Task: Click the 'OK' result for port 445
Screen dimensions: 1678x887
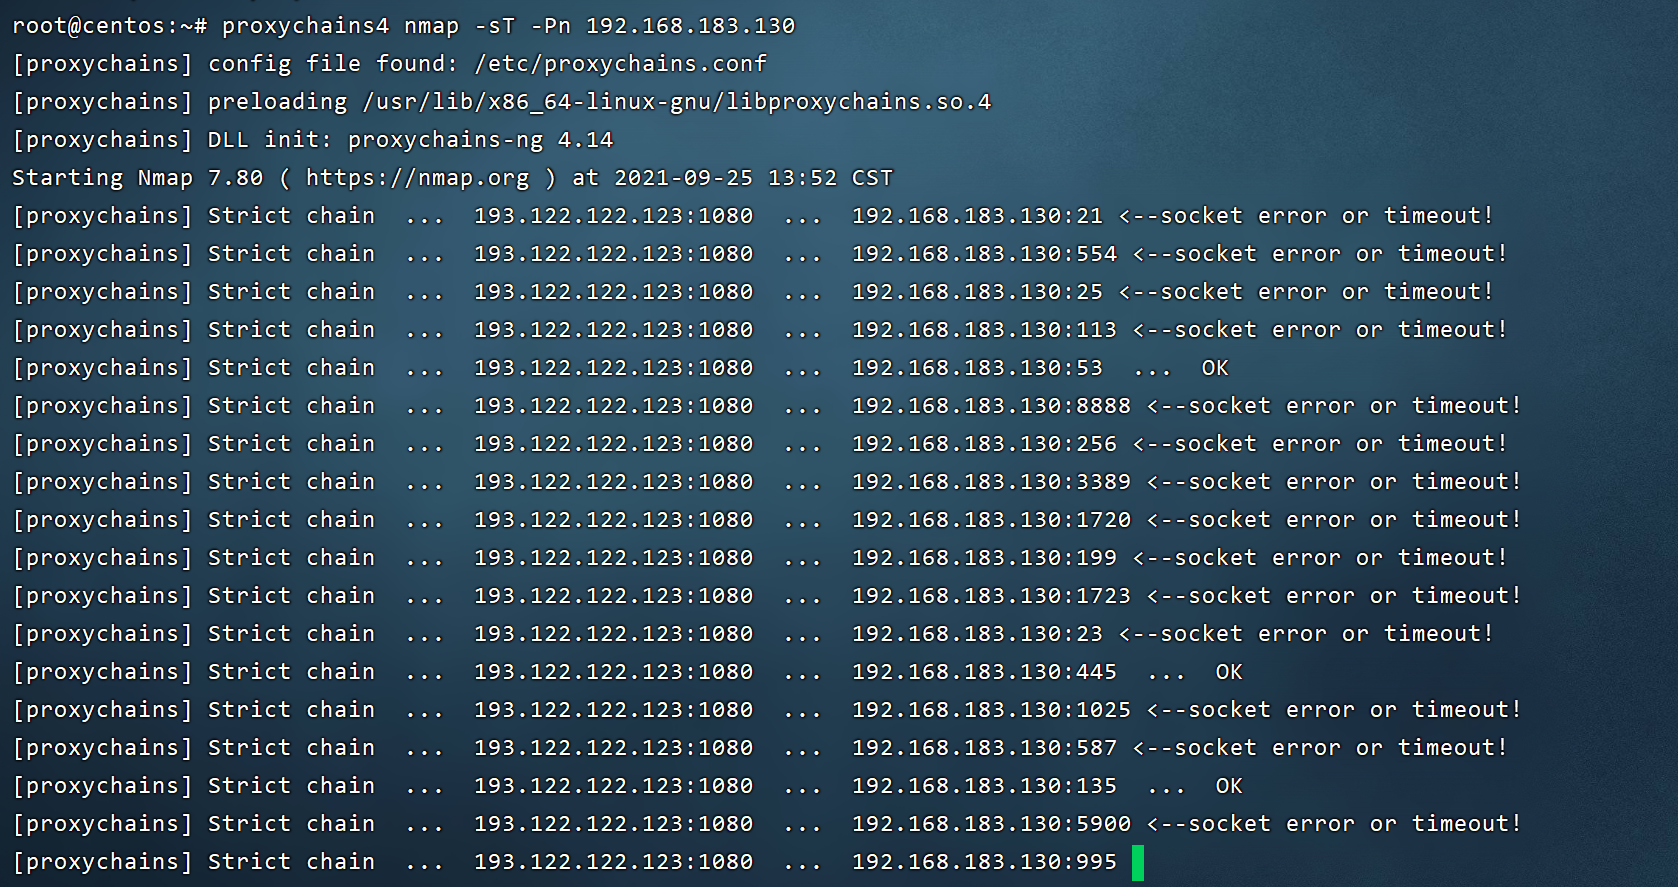Action: coord(1229,672)
